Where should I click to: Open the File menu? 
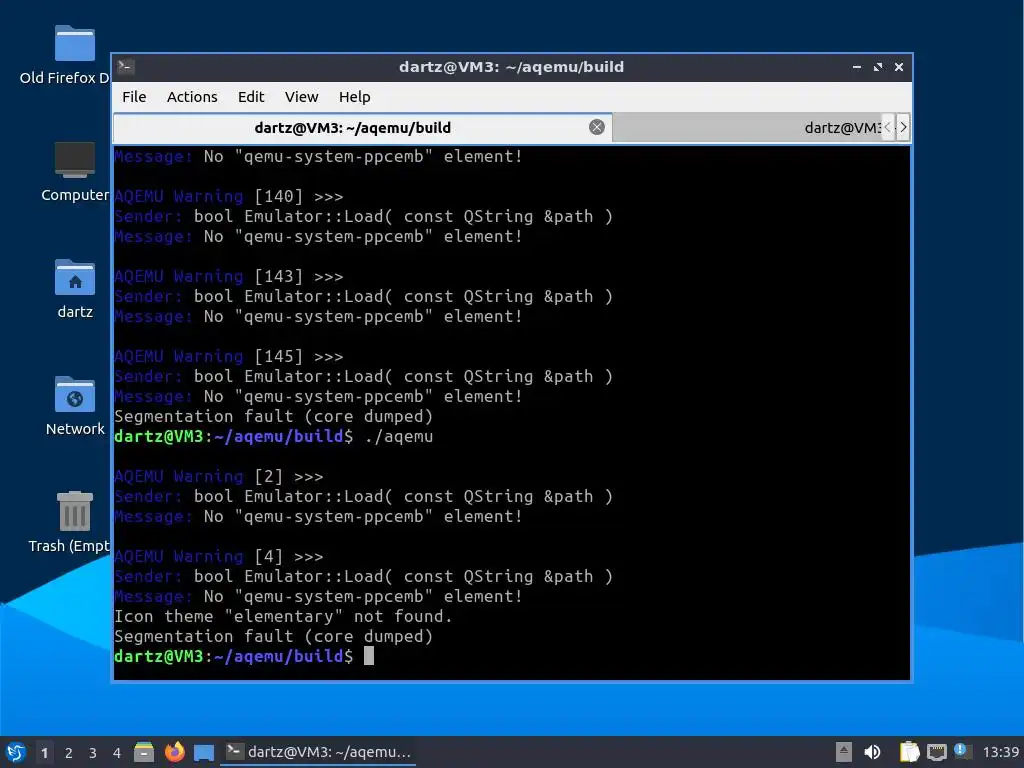[134, 97]
